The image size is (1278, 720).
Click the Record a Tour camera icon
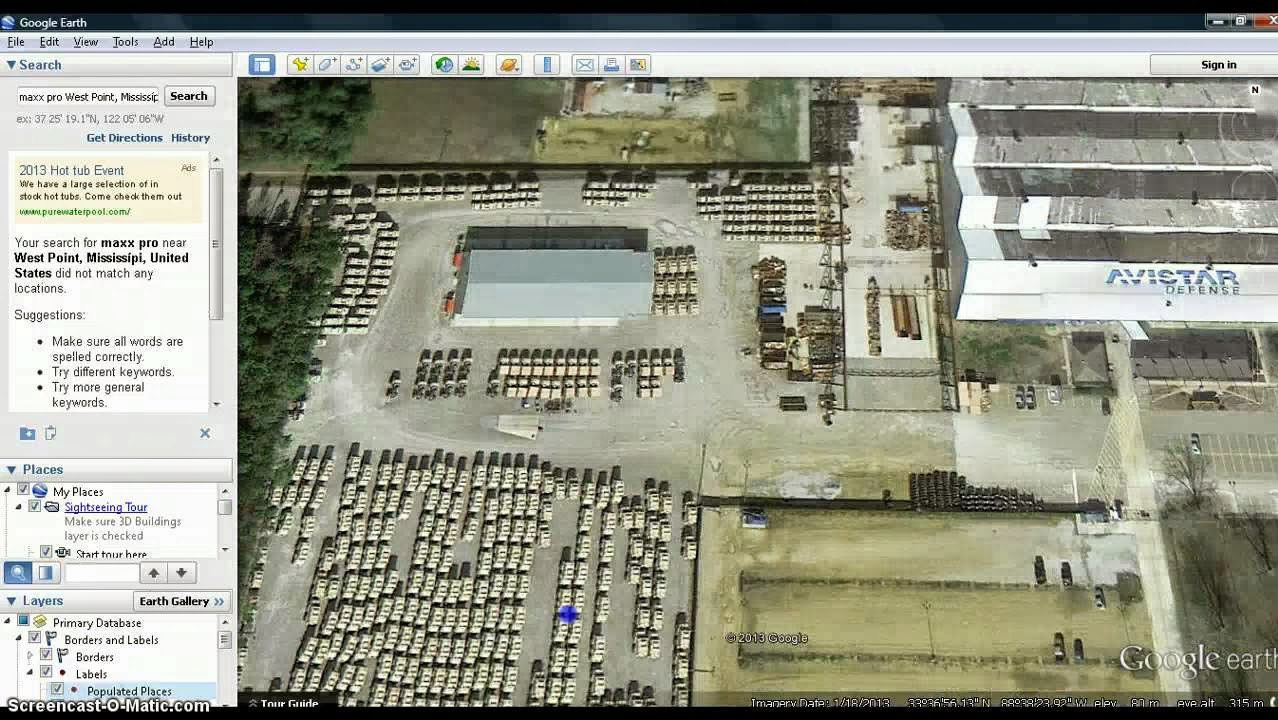click(x=408, y=64)
